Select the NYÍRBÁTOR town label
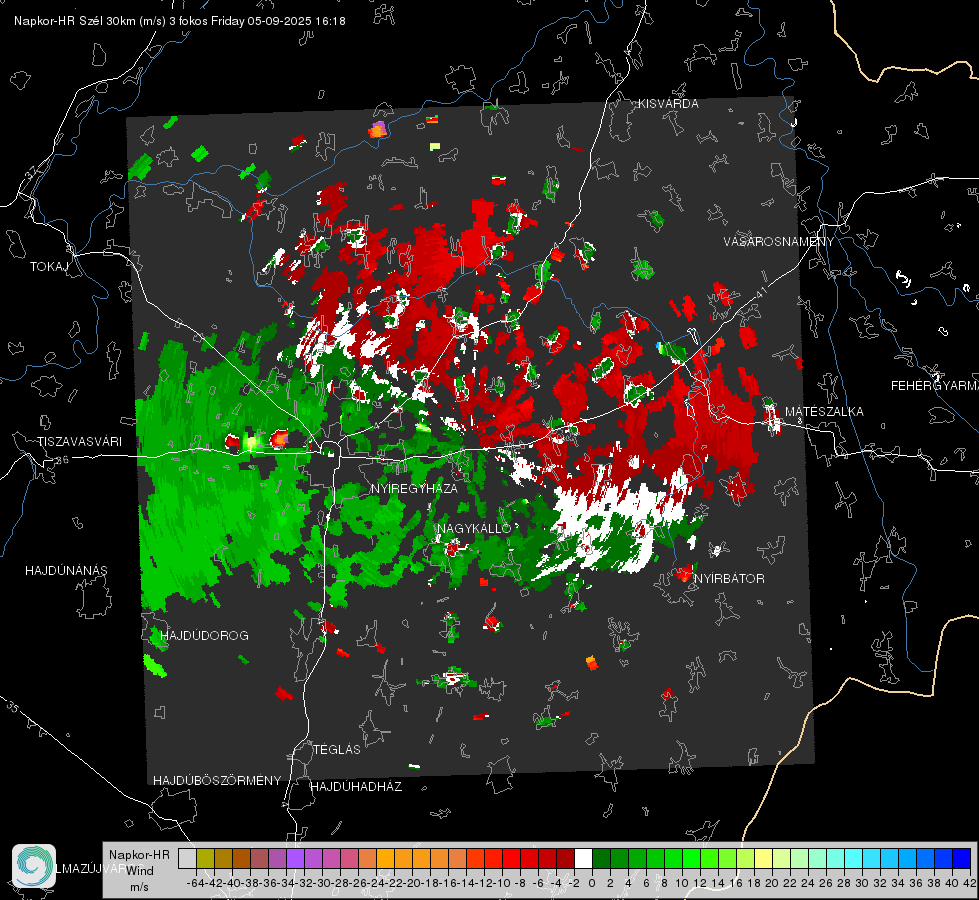Viewport: 979px width, 900px height. (729, 578)
